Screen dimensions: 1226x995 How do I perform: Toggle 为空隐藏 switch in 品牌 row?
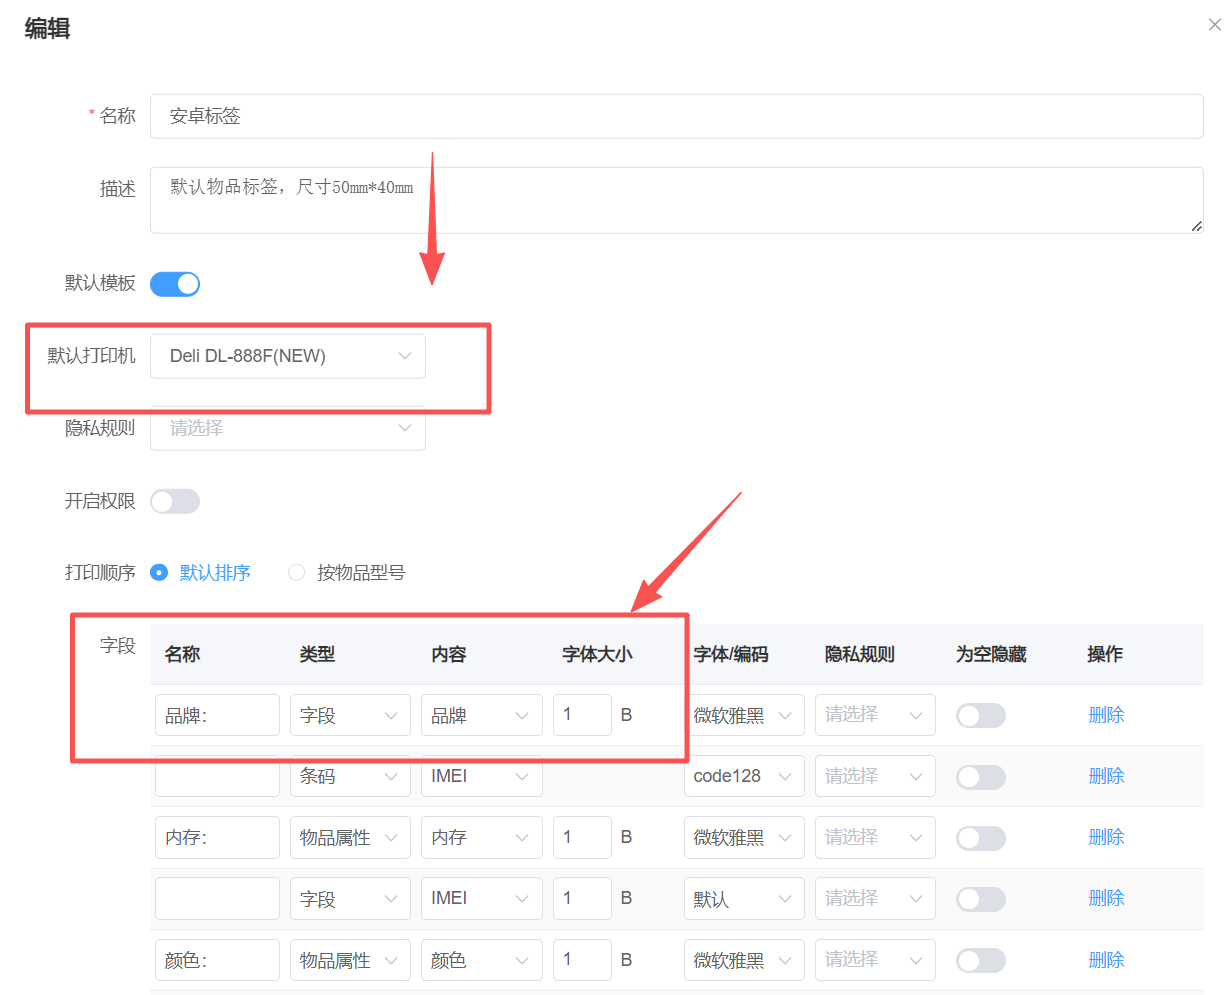click(x=980, y=716)
